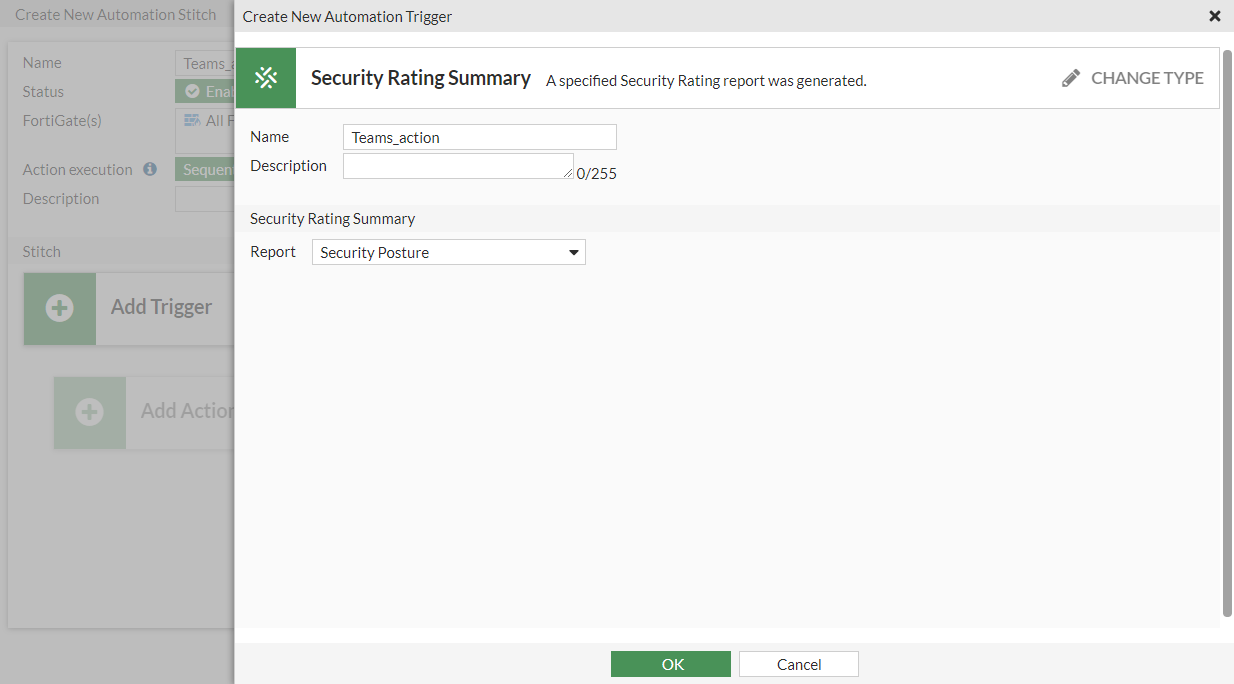Click into the trigger Description text area
Viewport: 1234px width, 684px height.
457,166
